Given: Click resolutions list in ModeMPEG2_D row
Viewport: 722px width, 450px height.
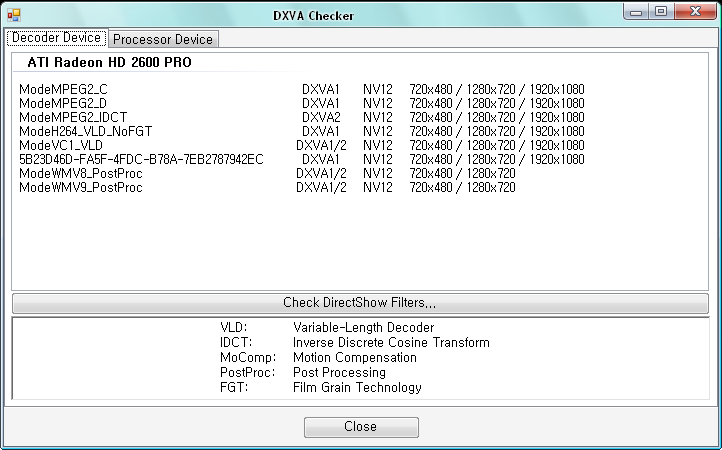Looking at the screenshot, I should [x=497, y=103].
